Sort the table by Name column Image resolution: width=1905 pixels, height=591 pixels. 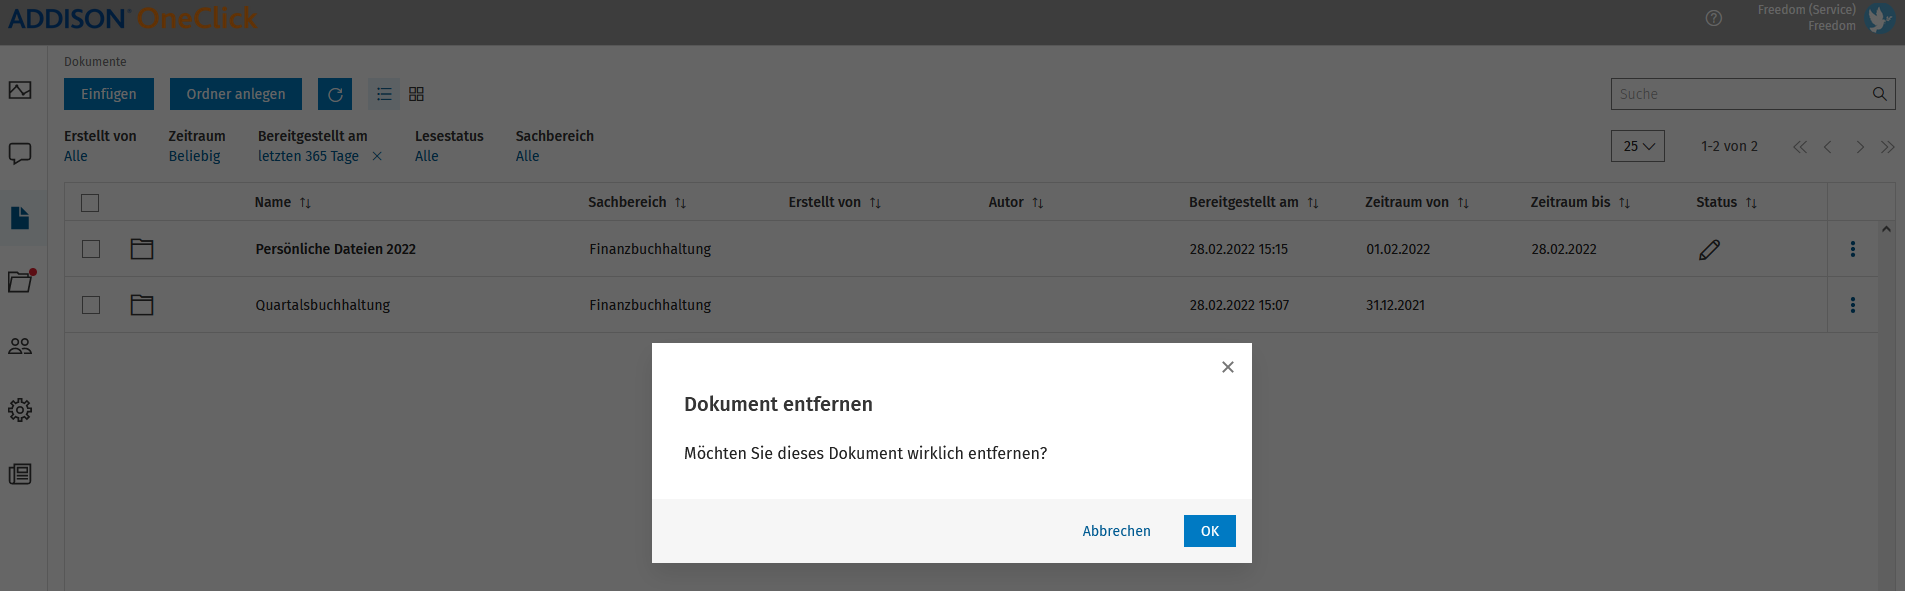283,202
